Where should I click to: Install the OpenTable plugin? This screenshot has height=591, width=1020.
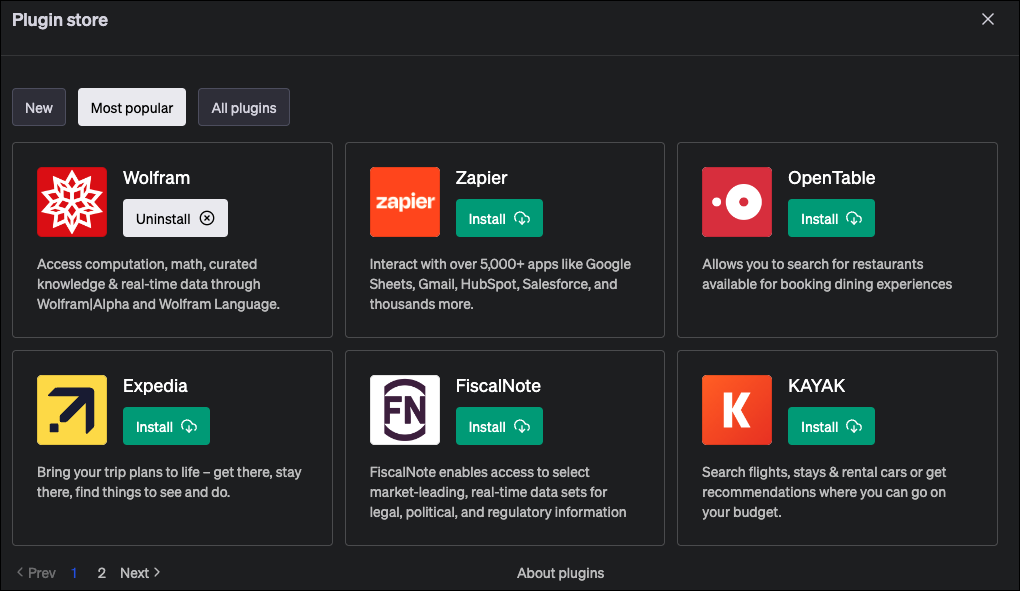click(831, 218)
